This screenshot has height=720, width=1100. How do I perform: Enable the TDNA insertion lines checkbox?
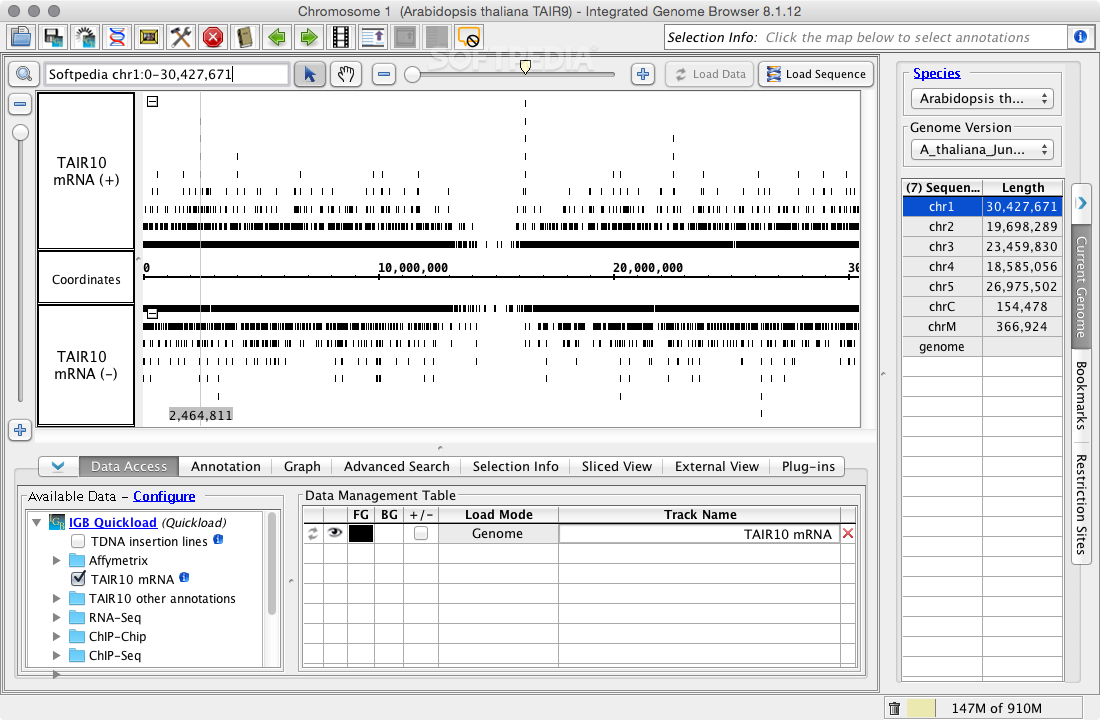click(78, 541)
